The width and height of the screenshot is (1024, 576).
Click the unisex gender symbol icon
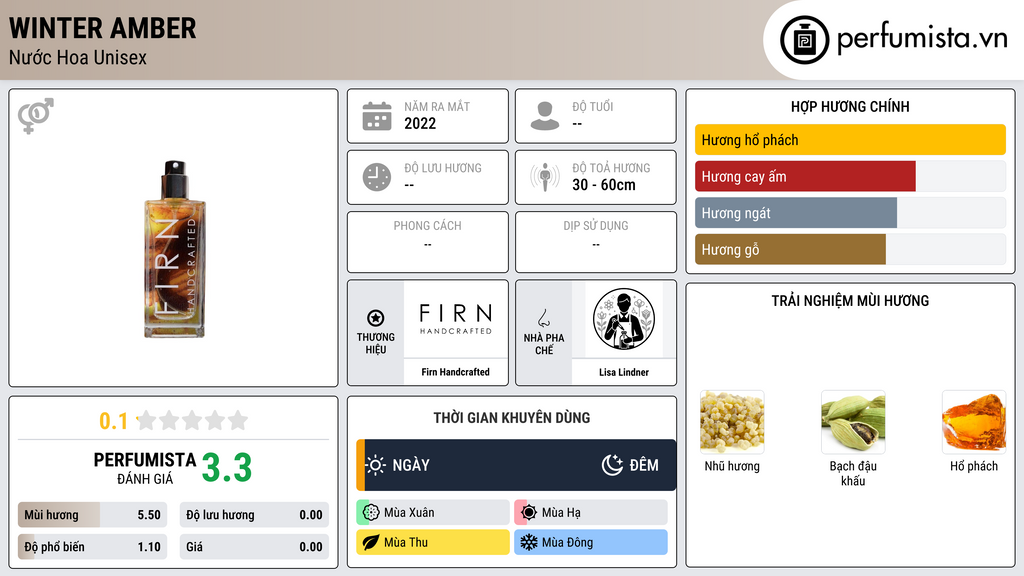[x=36, y=116]
